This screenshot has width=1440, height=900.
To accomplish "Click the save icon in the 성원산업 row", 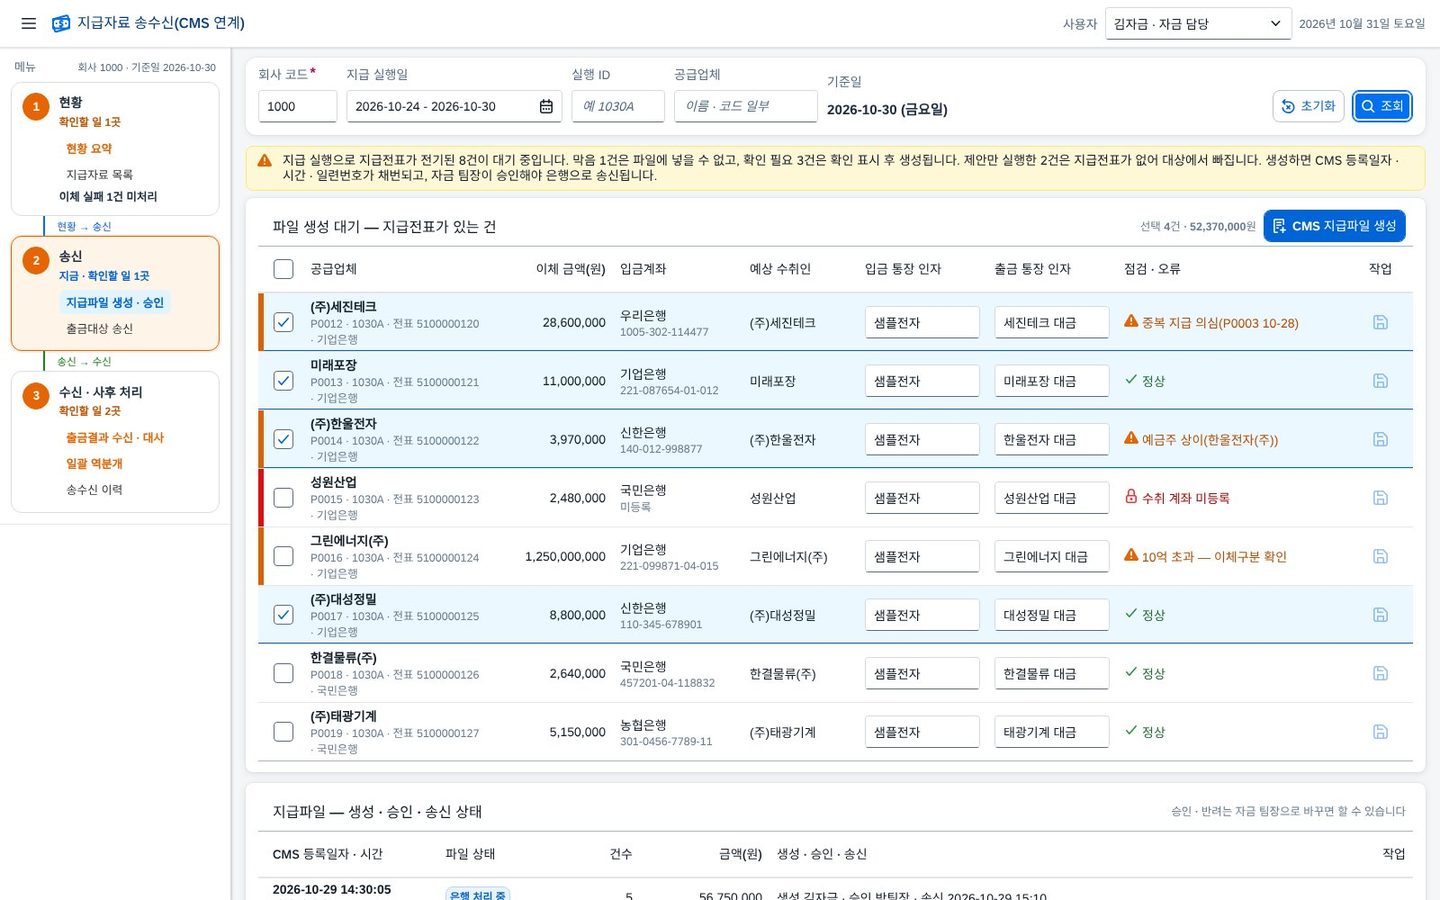I will pos(1380,498).
